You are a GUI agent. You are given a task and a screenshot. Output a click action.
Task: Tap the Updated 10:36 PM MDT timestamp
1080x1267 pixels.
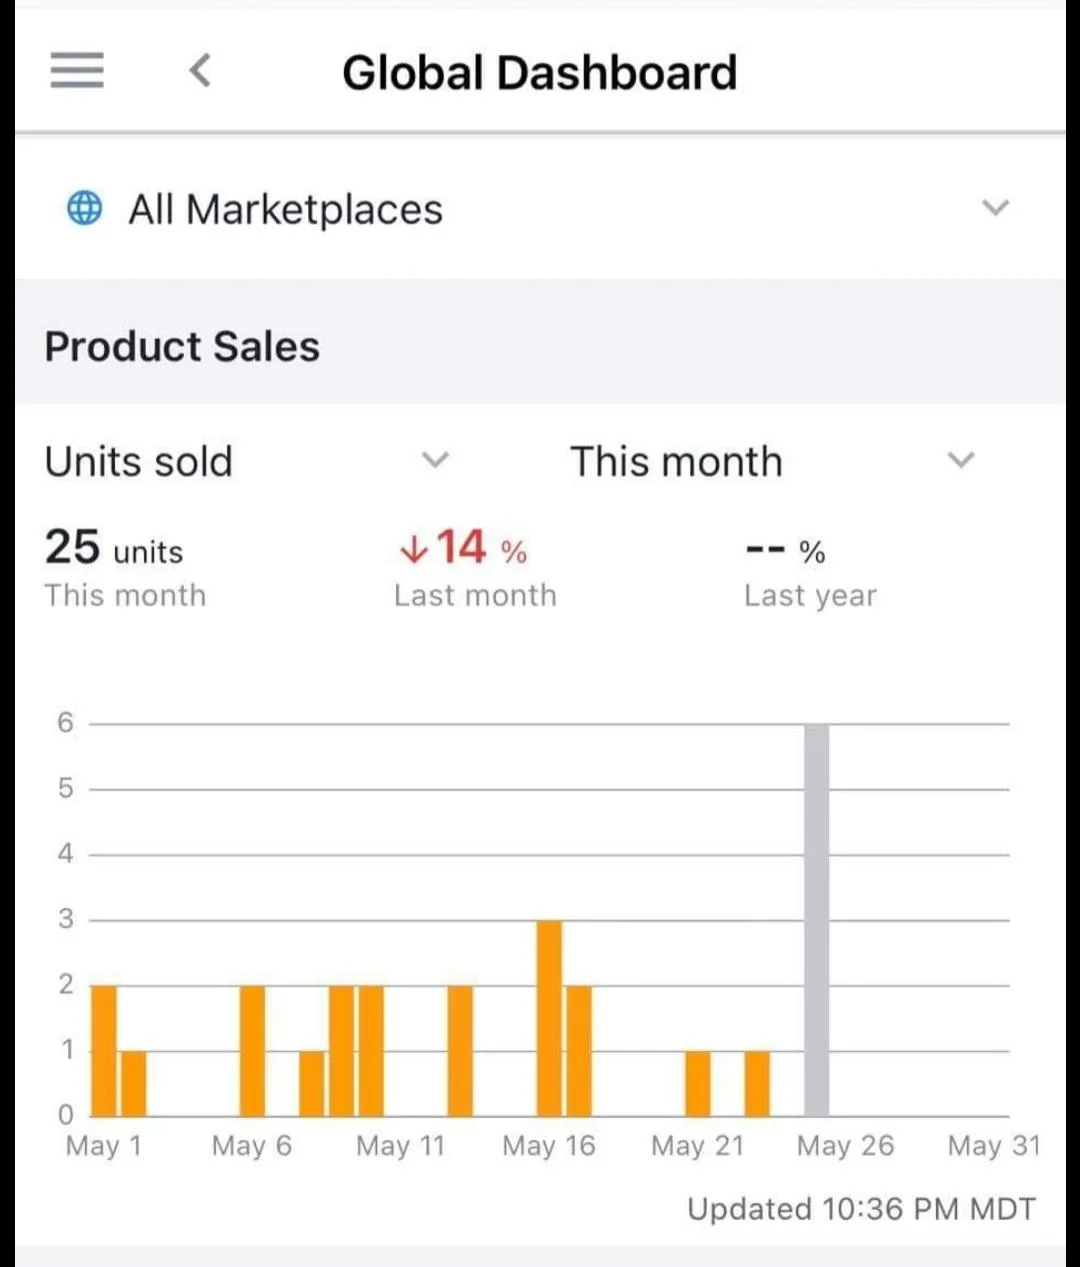(861, 1209)
